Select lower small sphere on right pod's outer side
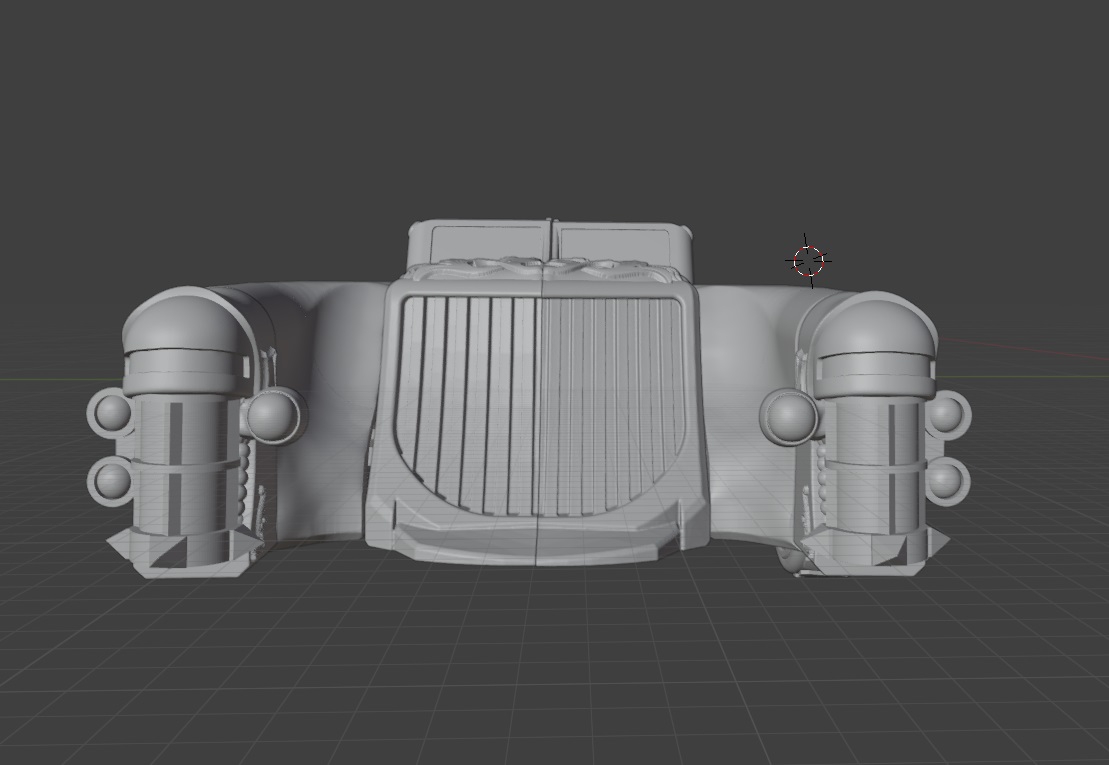Image resolution: width=1109 pixels, height=765 pixels. [946, 482]
